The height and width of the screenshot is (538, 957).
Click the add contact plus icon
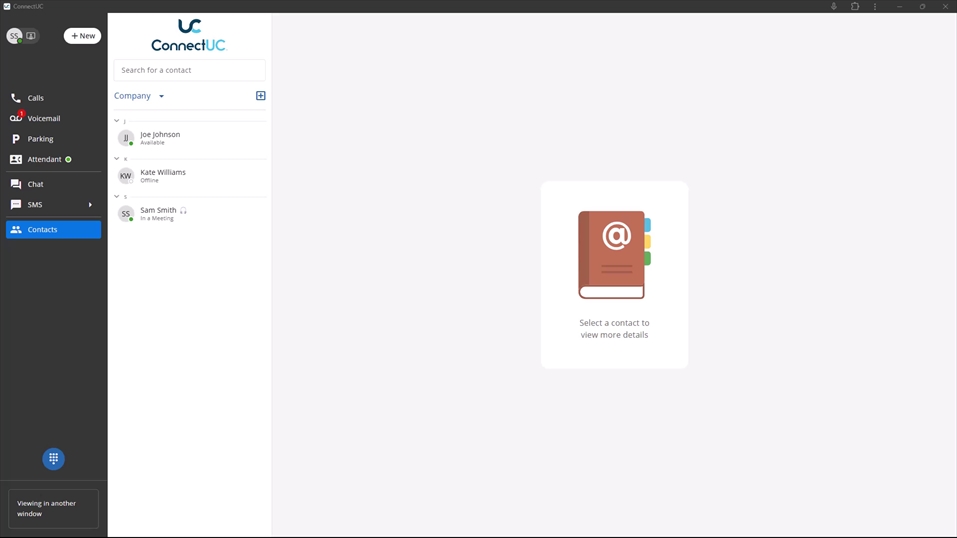(261, 96)
